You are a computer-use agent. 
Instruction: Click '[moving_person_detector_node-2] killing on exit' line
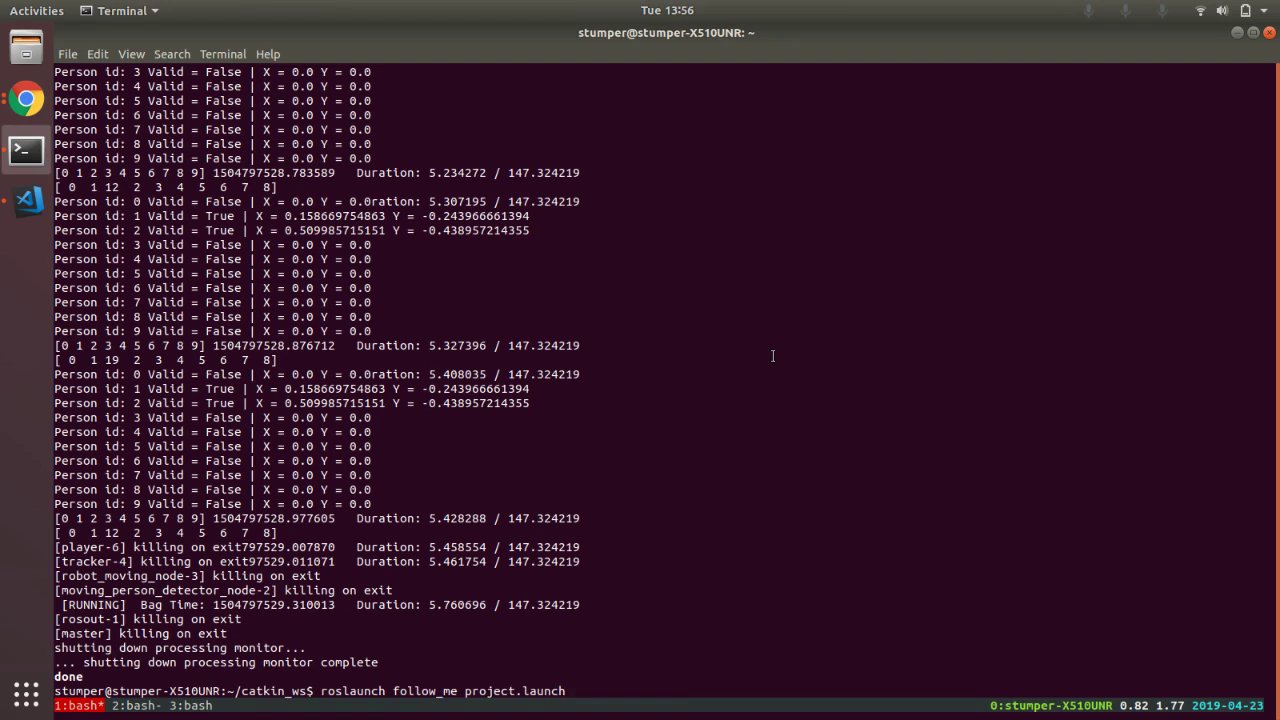coord(223,590)
